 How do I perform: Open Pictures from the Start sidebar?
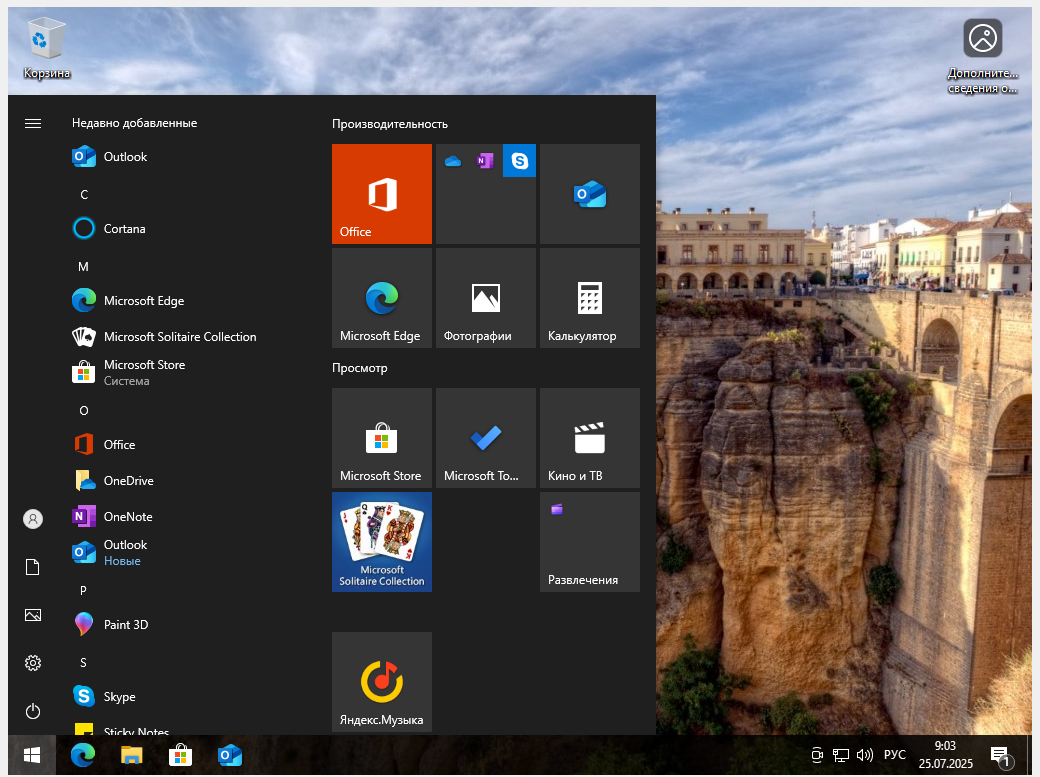click(x=32, y=615)
